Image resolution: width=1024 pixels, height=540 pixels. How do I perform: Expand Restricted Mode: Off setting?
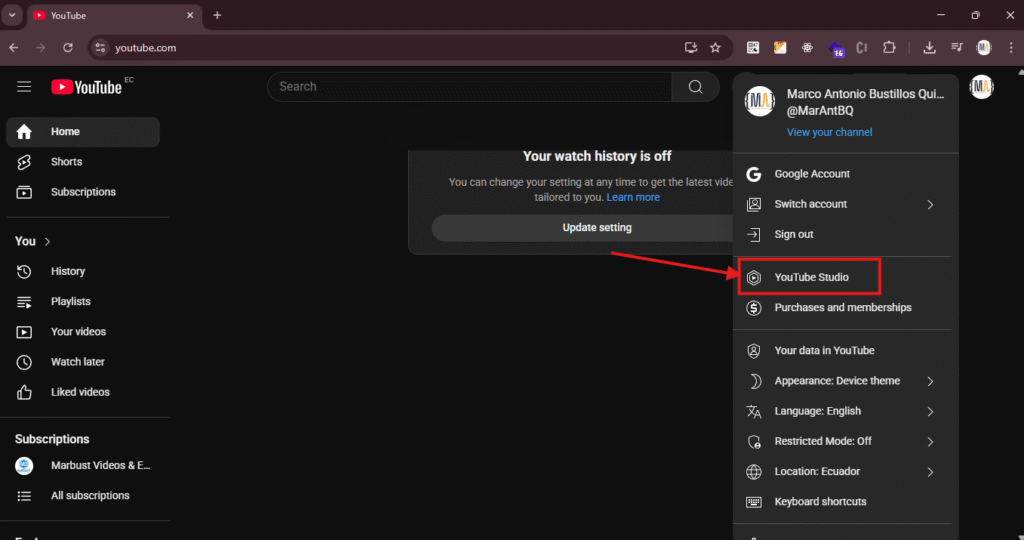click(842, 441)
